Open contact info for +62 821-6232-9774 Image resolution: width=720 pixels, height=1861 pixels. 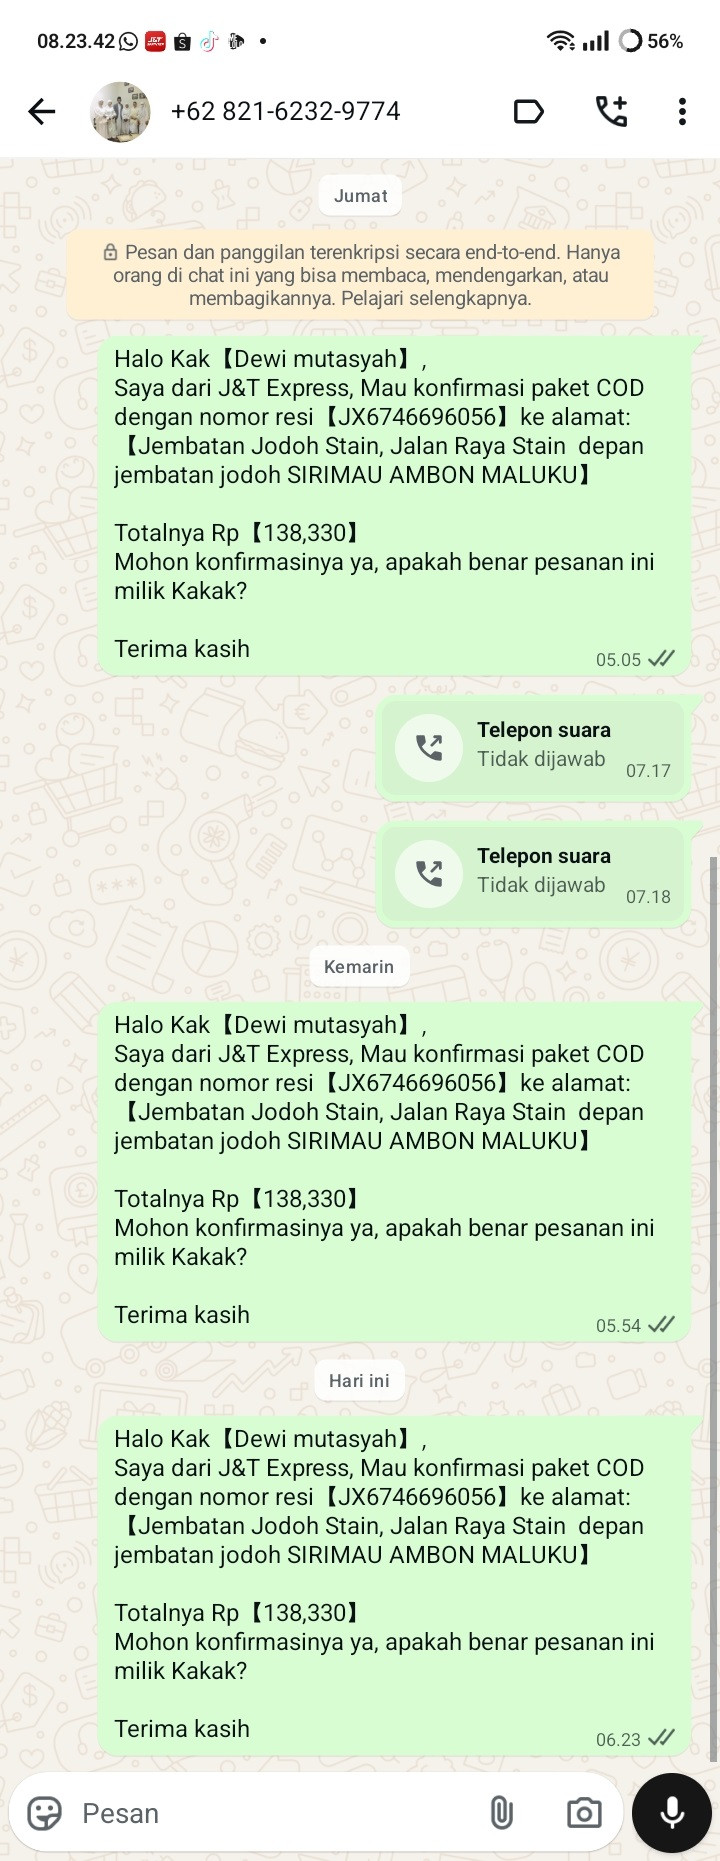(x=285, y=111)
